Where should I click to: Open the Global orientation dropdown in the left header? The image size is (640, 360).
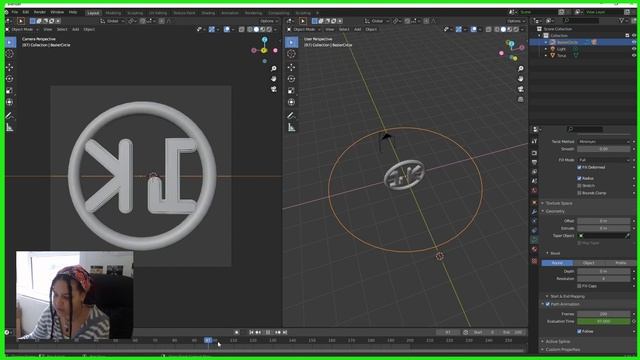click(x=113, y=21)
